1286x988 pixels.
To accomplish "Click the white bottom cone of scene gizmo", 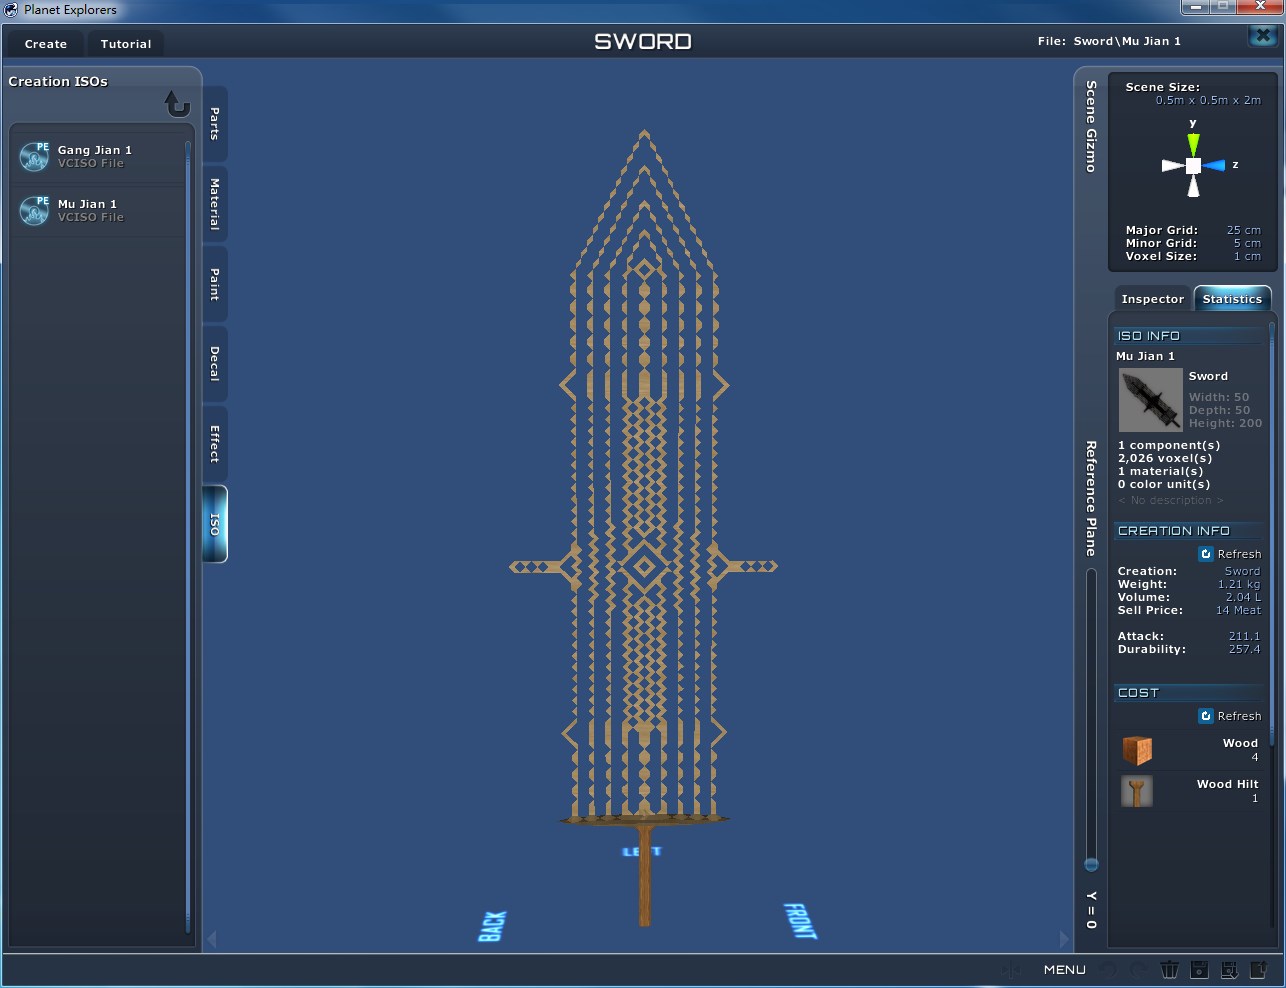I will 1193,186.
